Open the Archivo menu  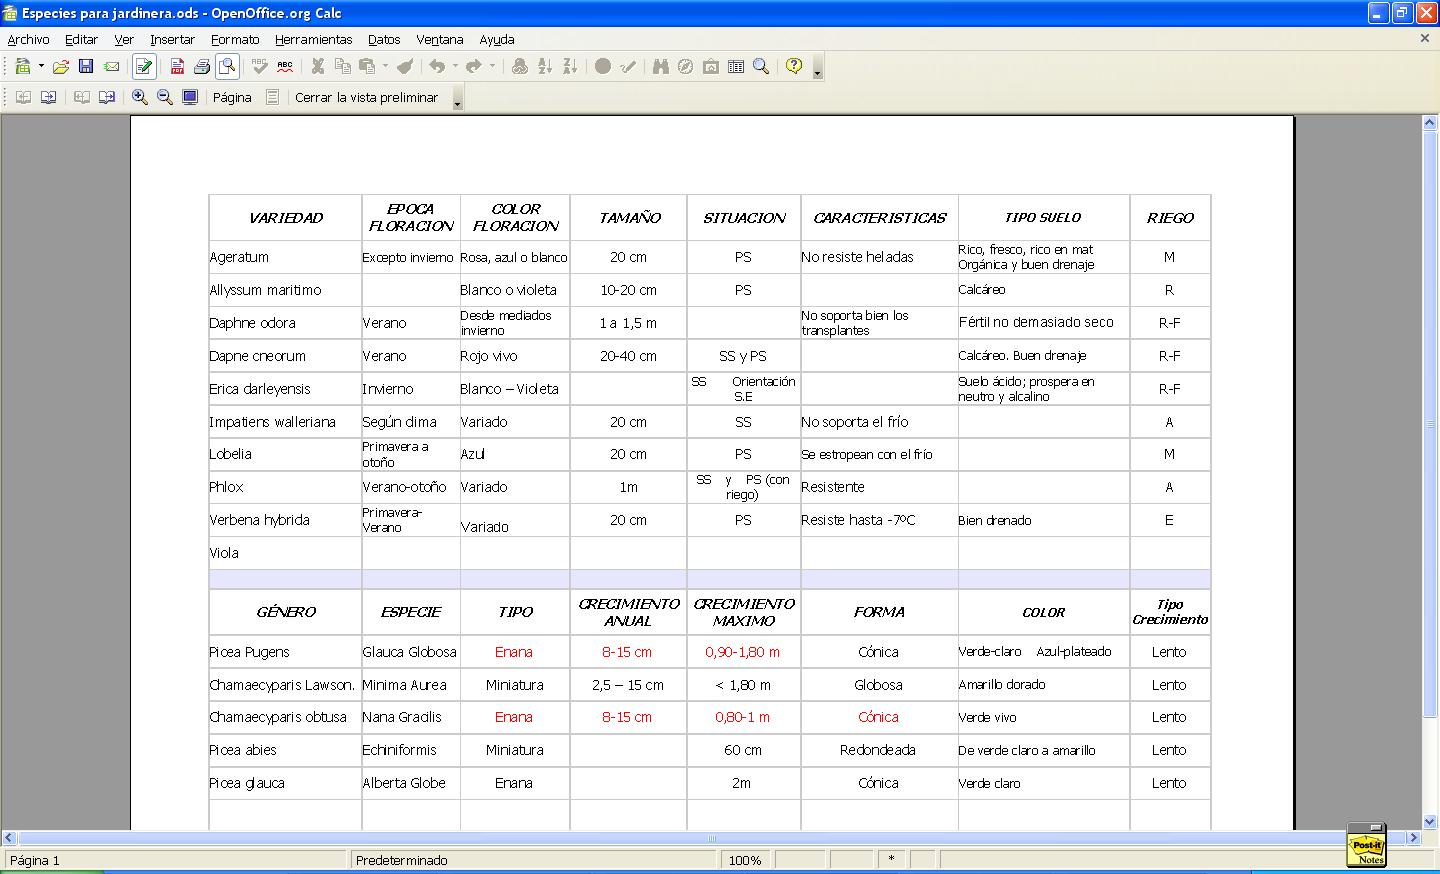[28, 39]
